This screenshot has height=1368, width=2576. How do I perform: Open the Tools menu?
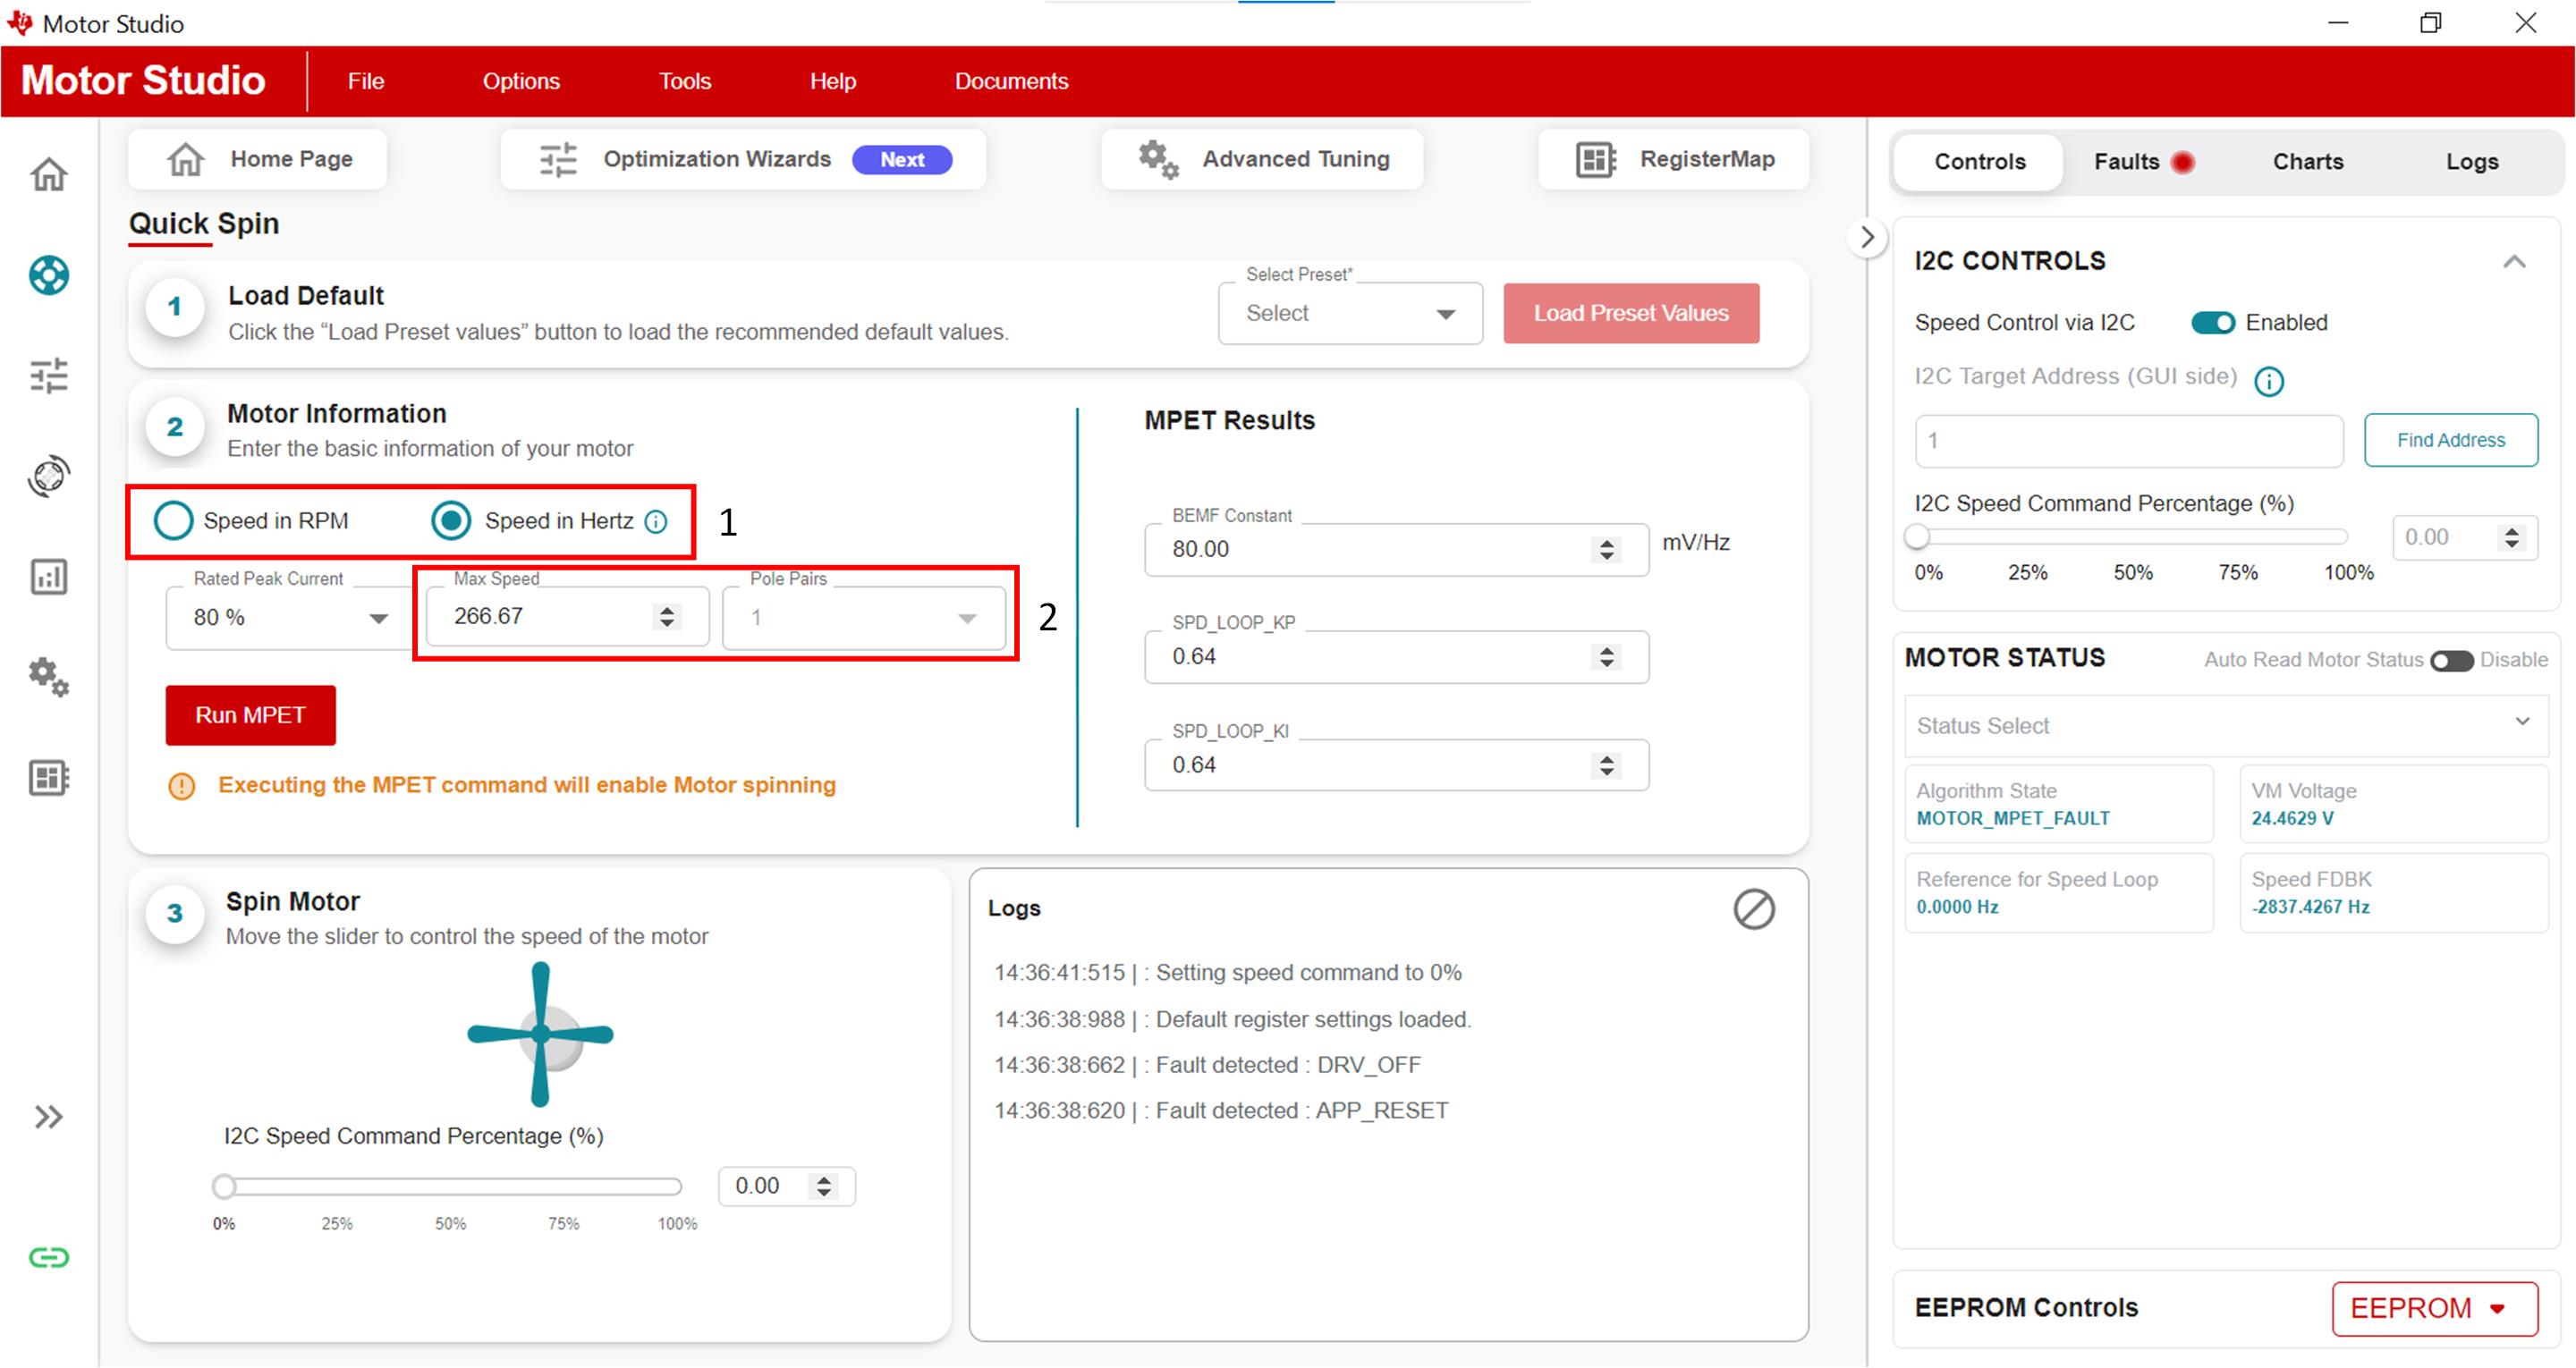(x=684, y=81)
